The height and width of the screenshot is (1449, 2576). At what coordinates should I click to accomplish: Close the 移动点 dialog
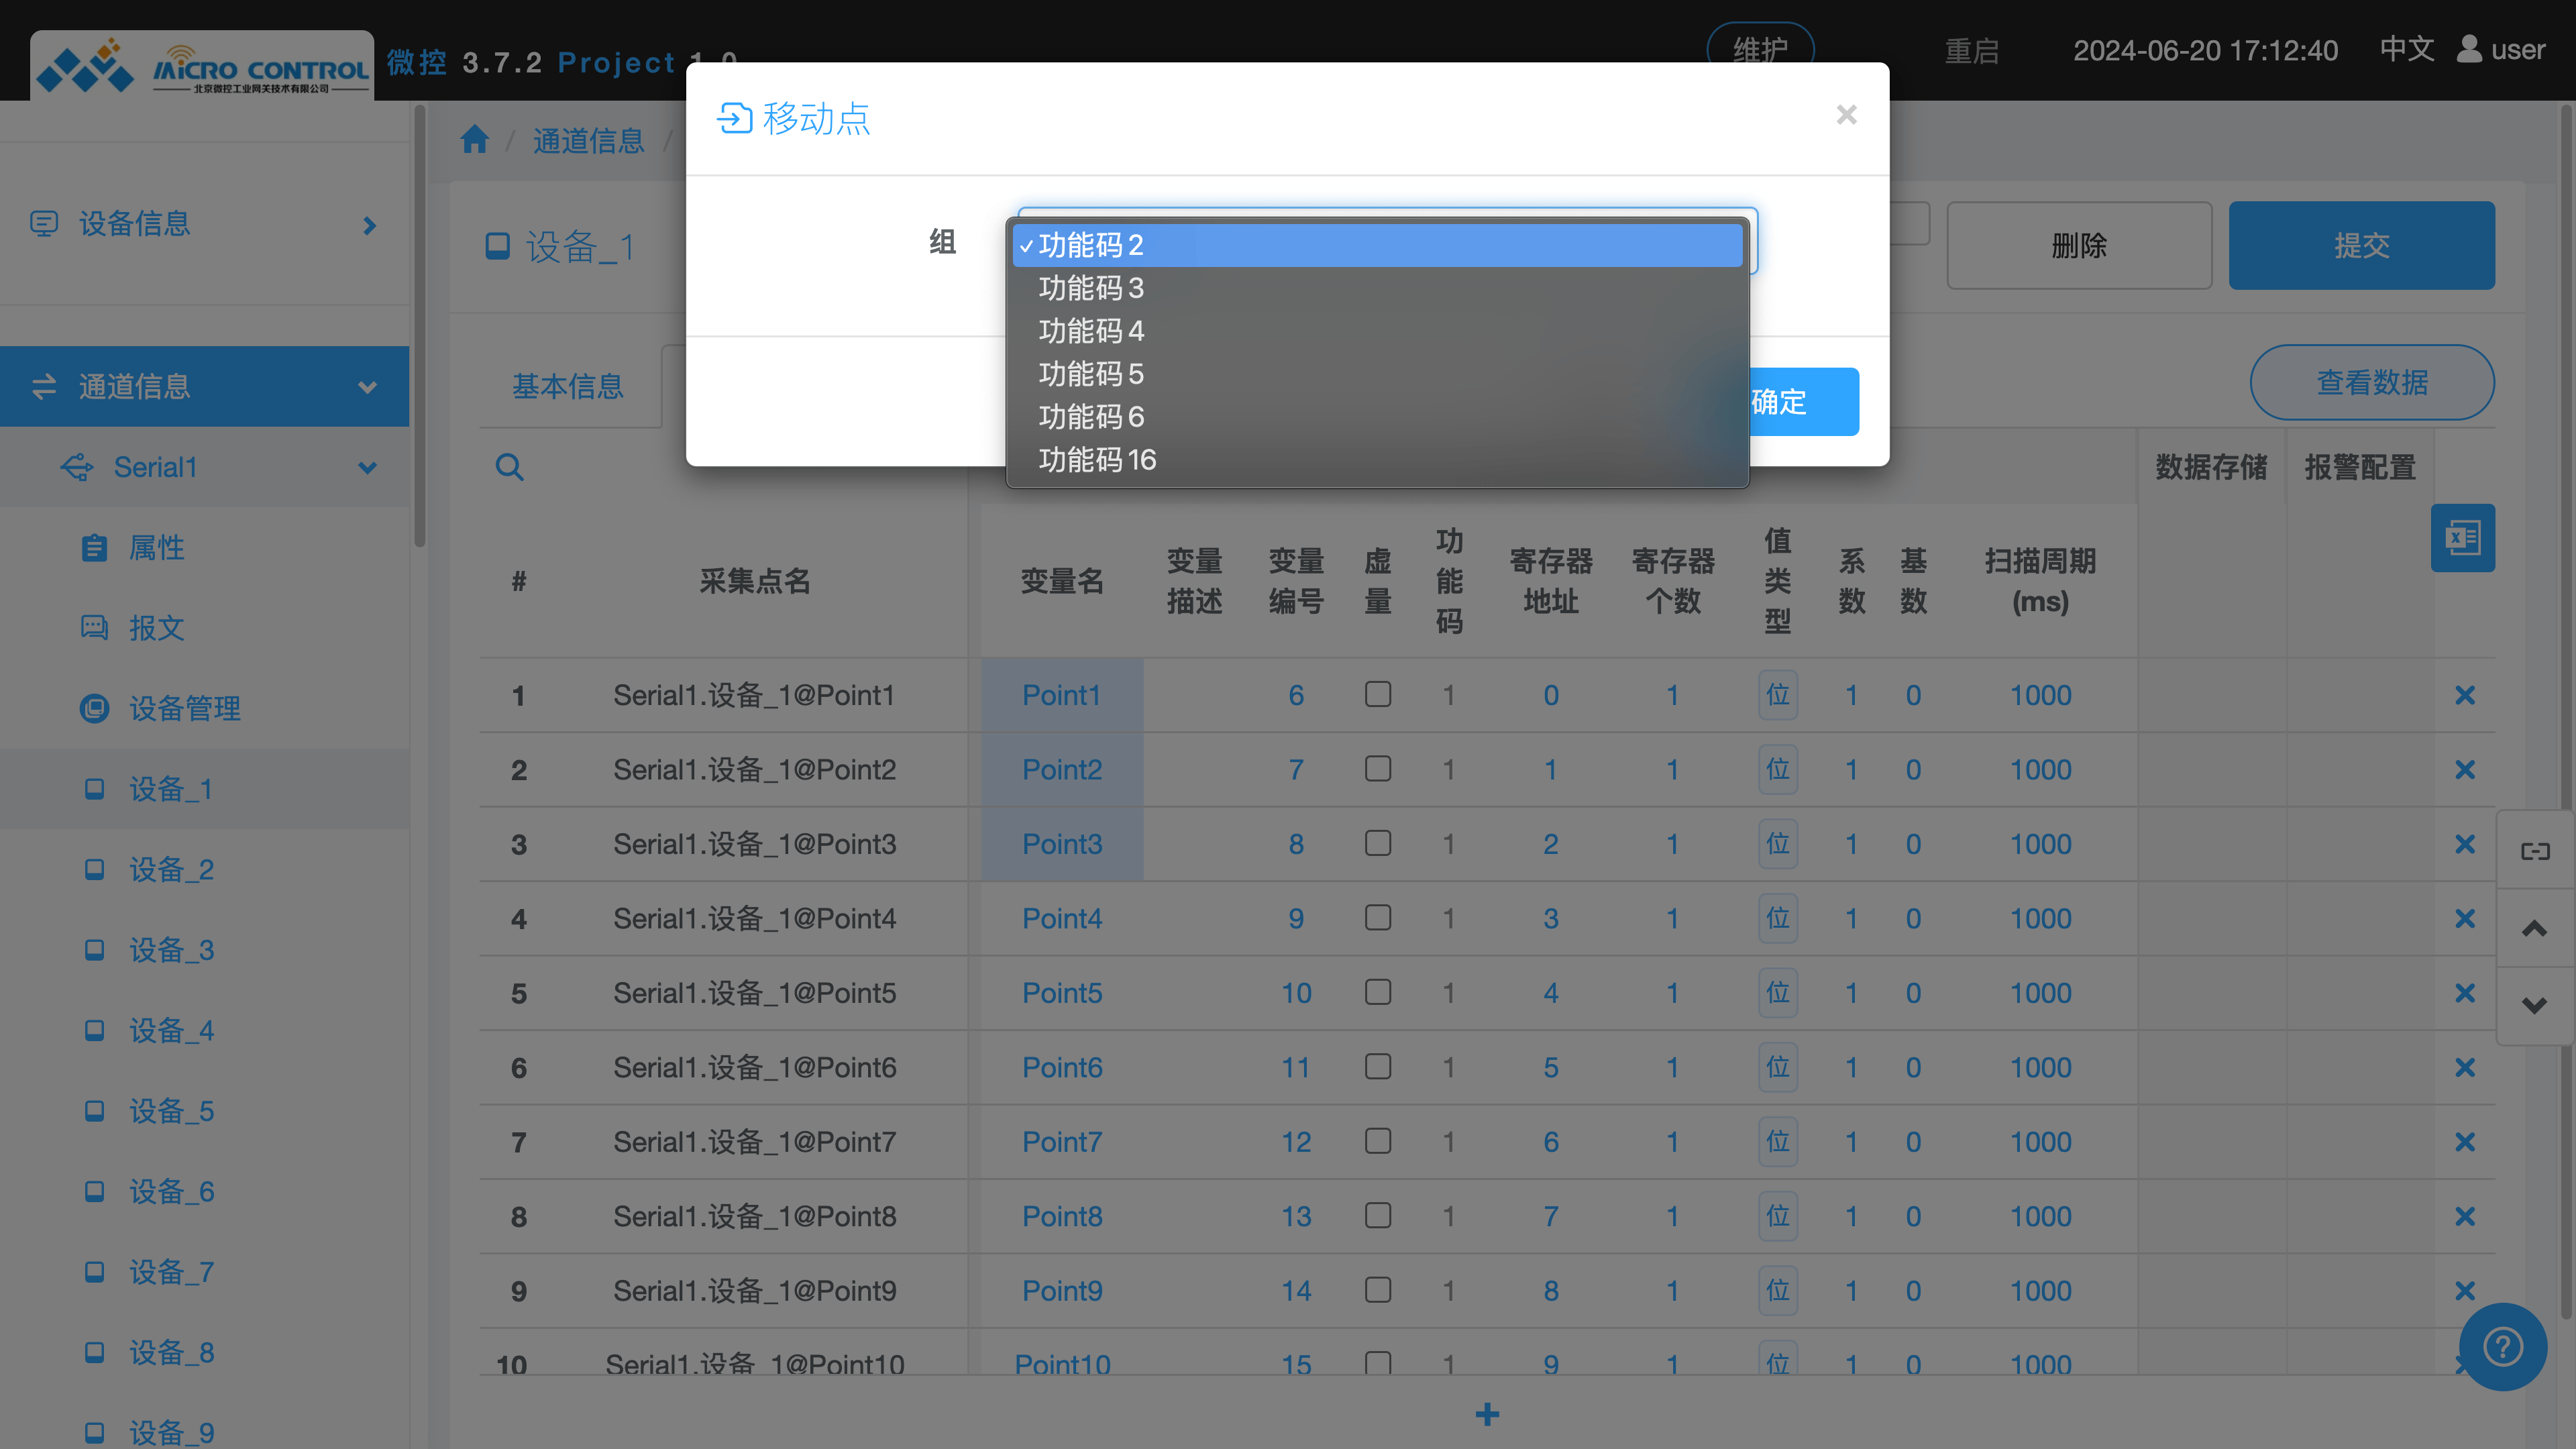tap(1846, 116)
